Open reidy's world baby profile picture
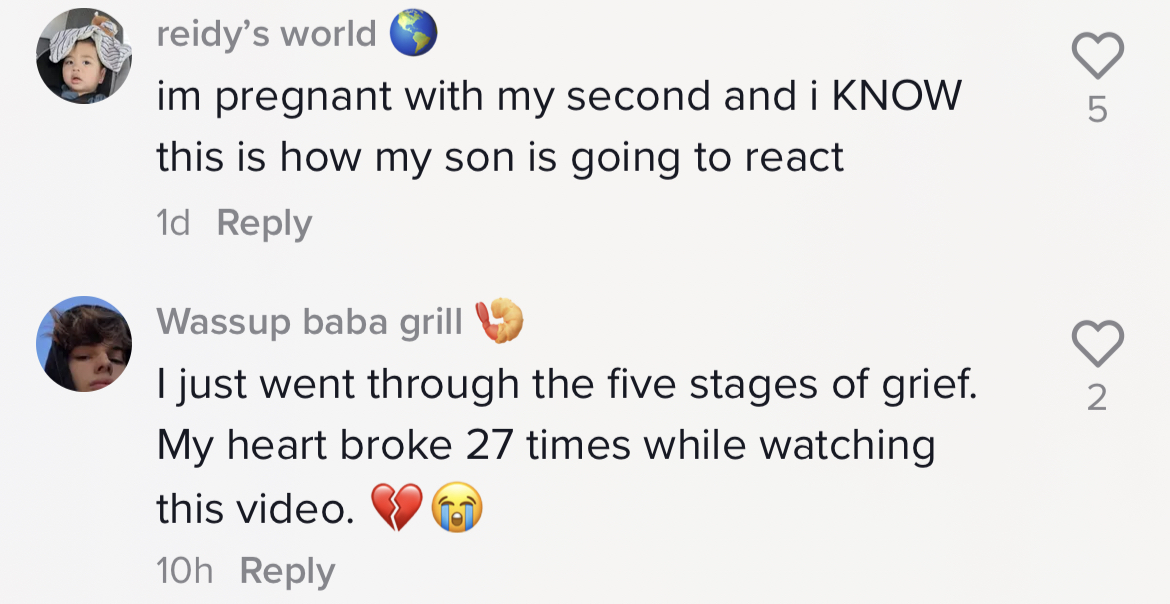This screenshot has height=604, width=1170. (84, 56)
